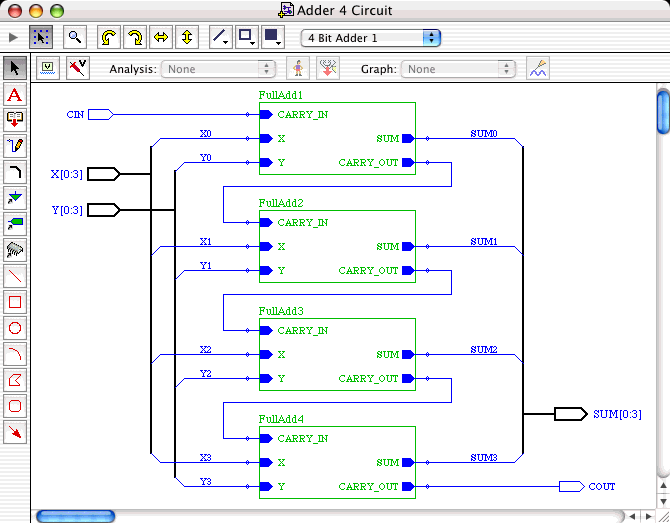Image resolution: width=670 pixels, height=523 pixels.
Task: Flip selection horizontally
Action: (x=160, y=38)
